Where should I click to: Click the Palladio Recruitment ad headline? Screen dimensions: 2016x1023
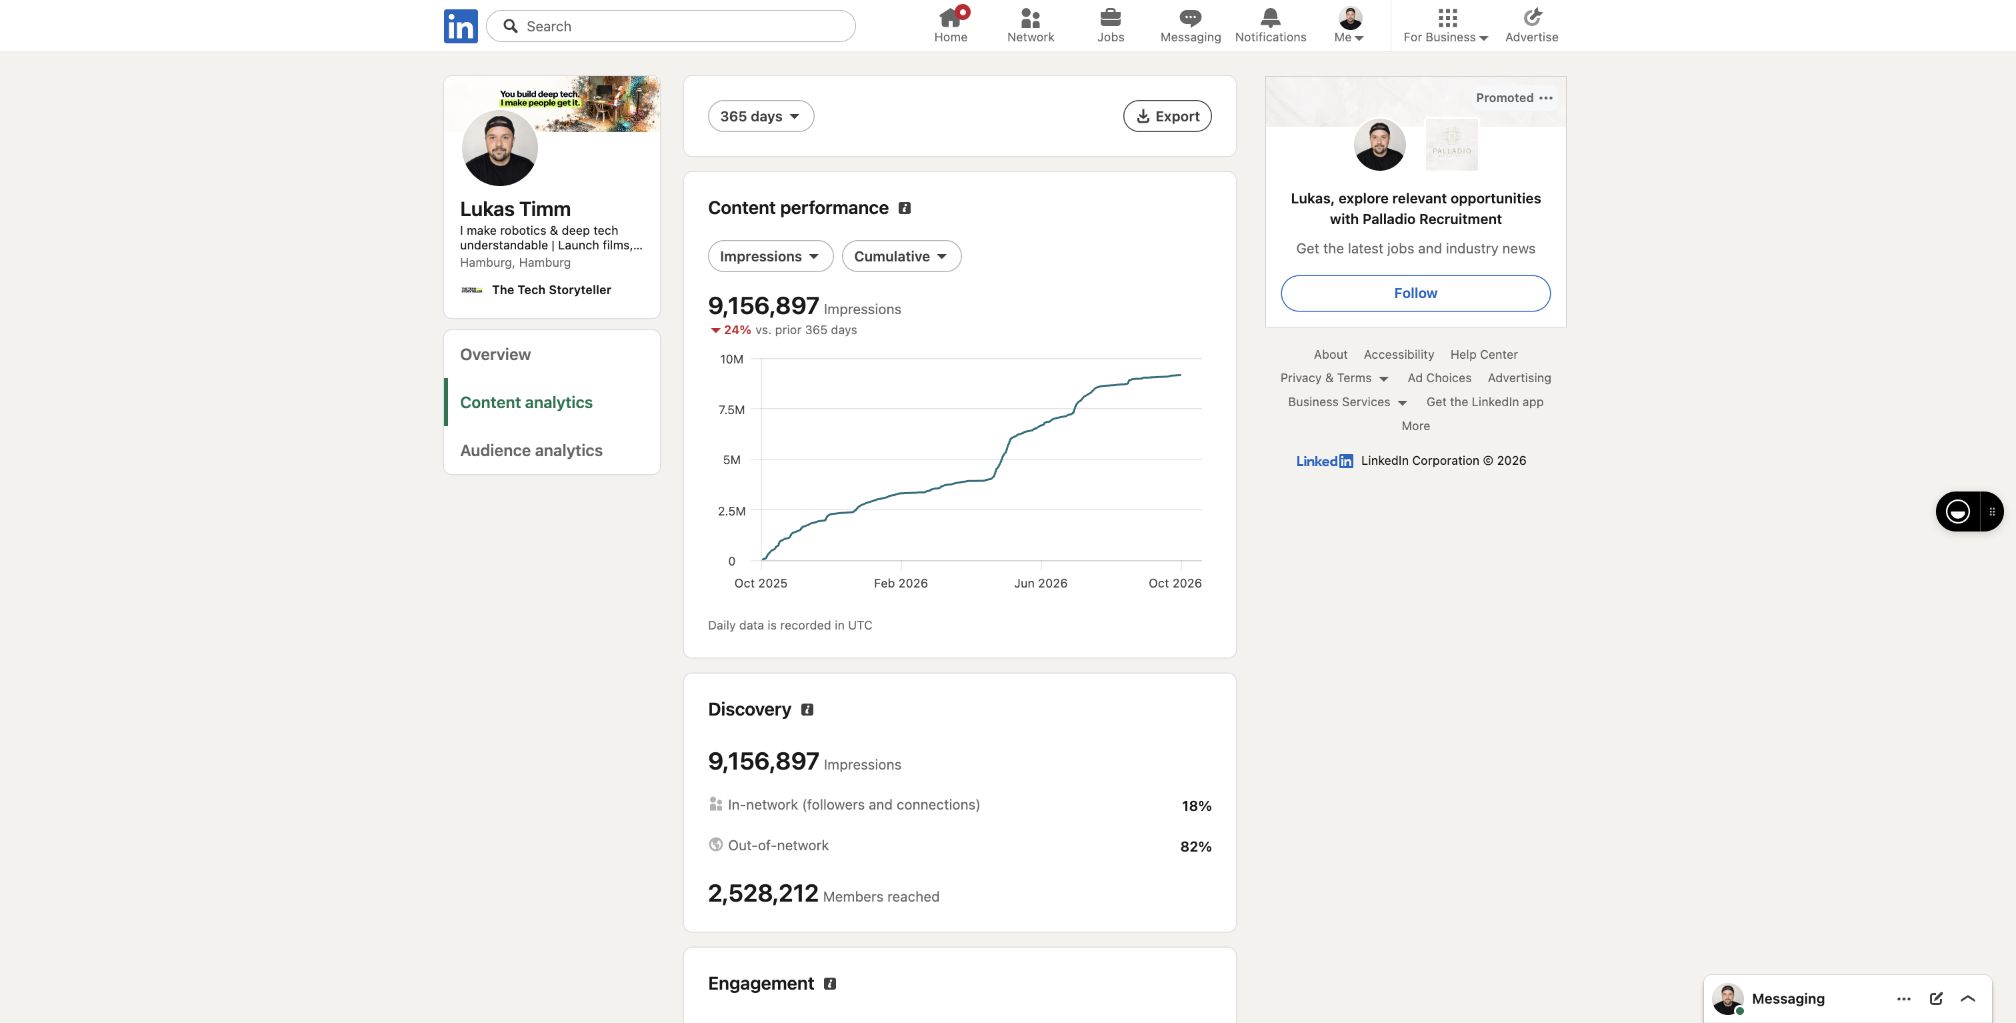click(1416, 209)
